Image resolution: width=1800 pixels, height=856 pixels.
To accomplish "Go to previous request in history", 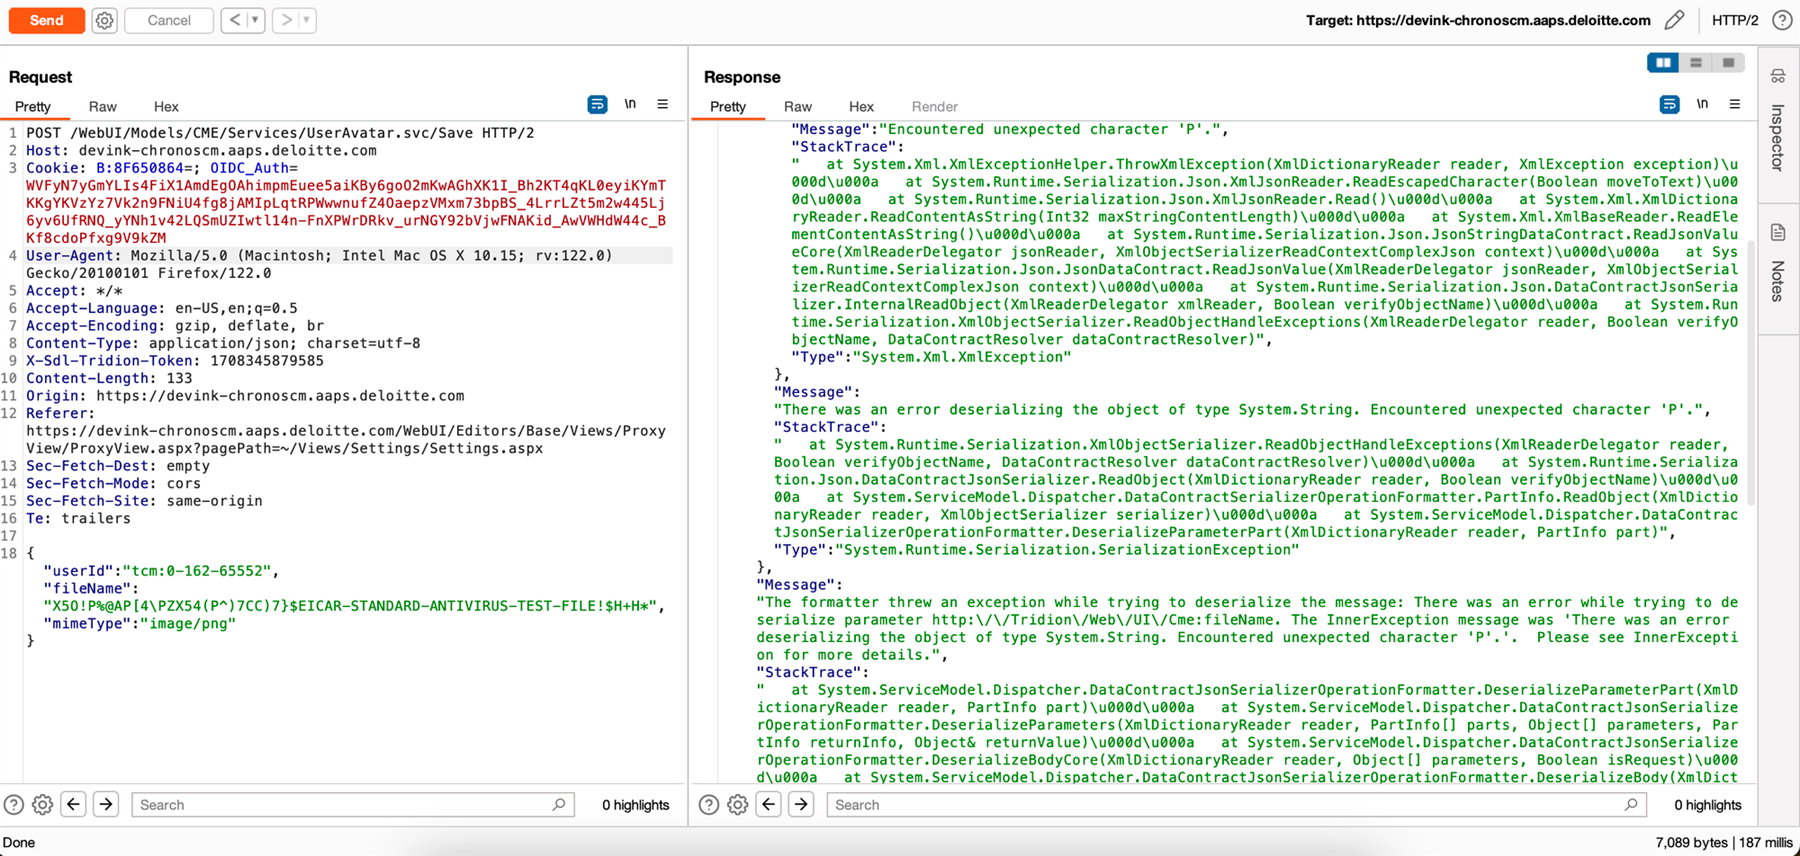I will coord(235,20).
